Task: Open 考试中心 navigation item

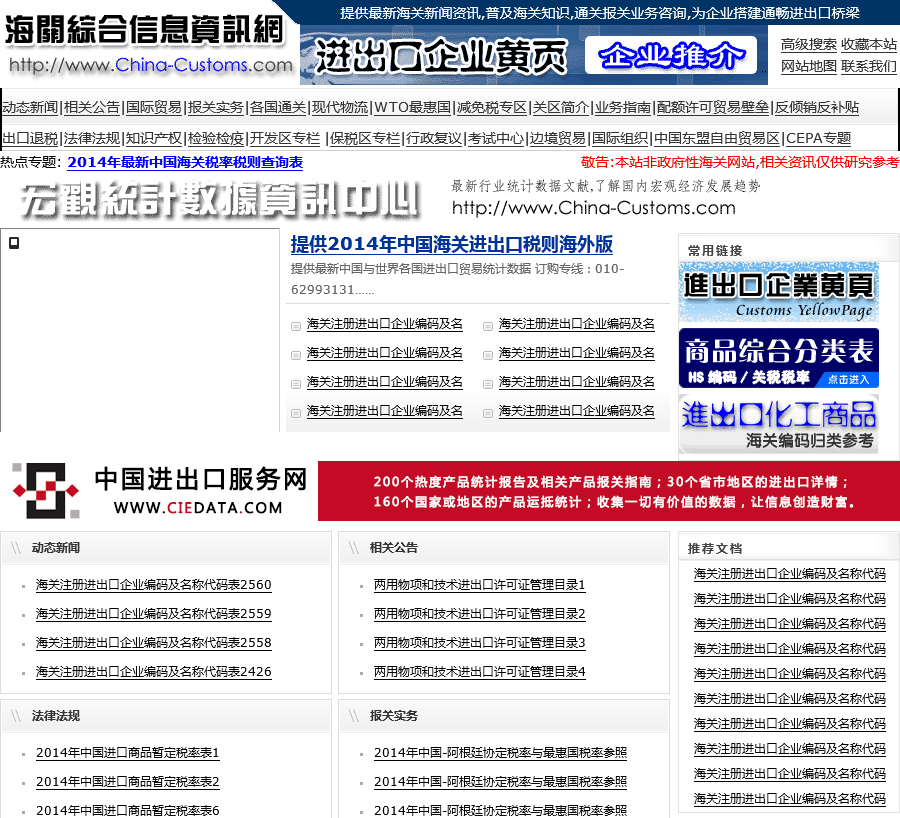Action: [496, 138]
